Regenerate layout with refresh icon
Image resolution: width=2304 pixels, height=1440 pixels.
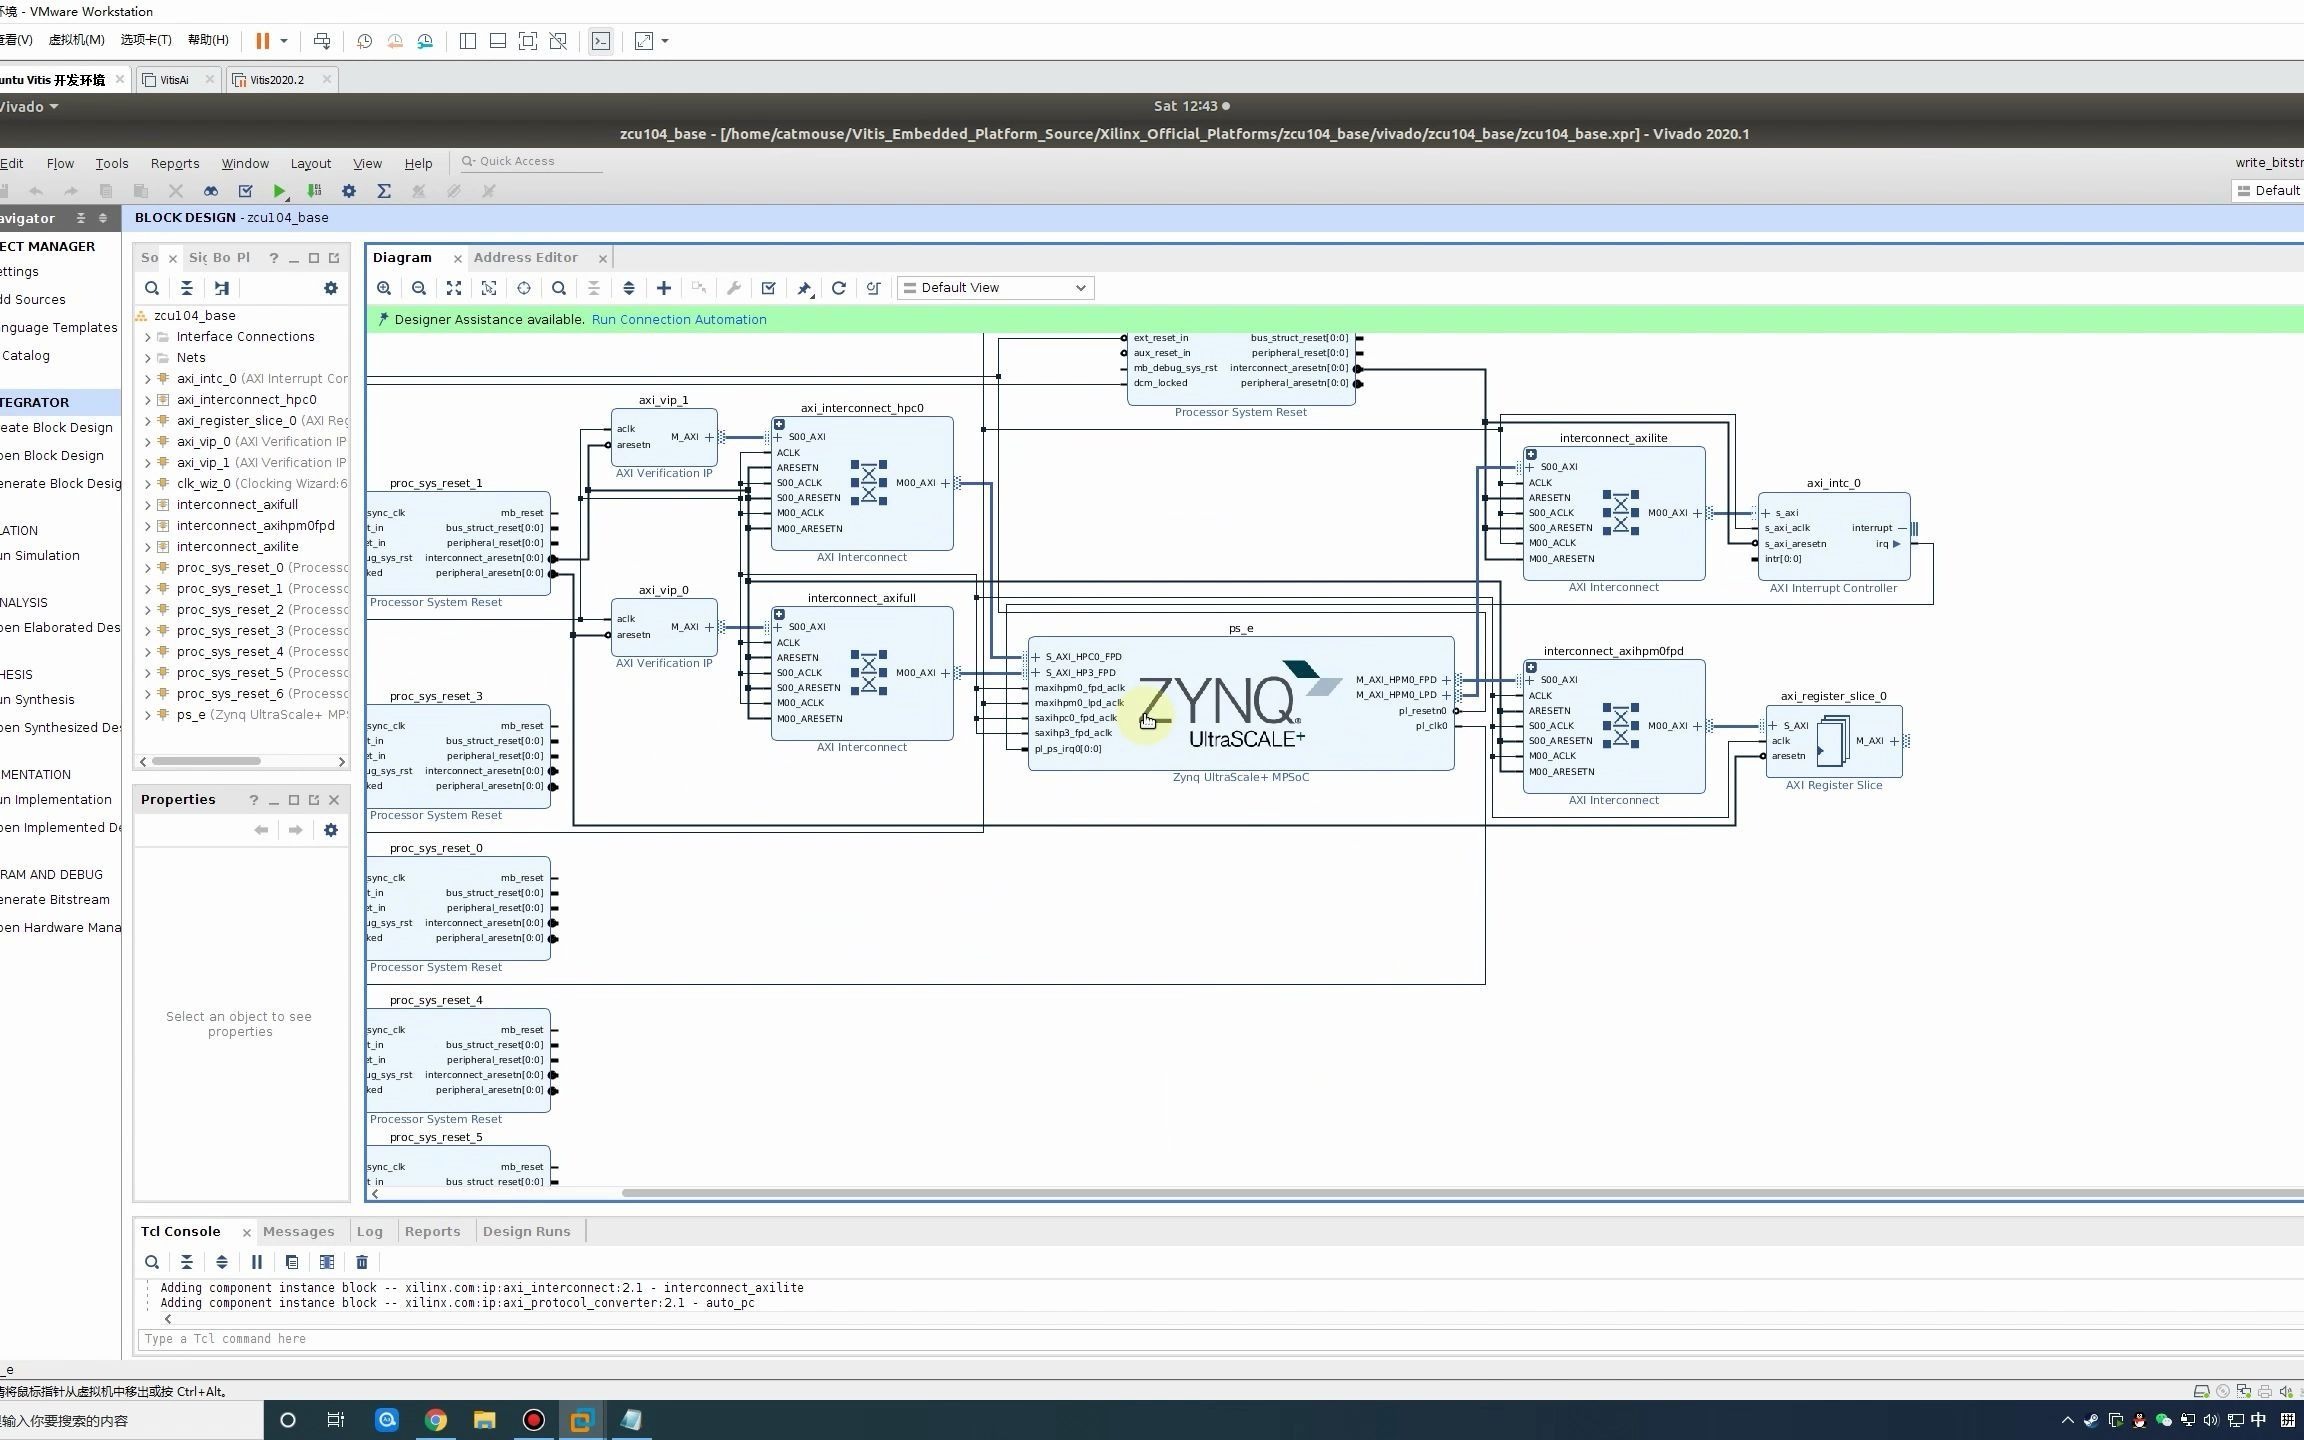click(x=839, y=288)
